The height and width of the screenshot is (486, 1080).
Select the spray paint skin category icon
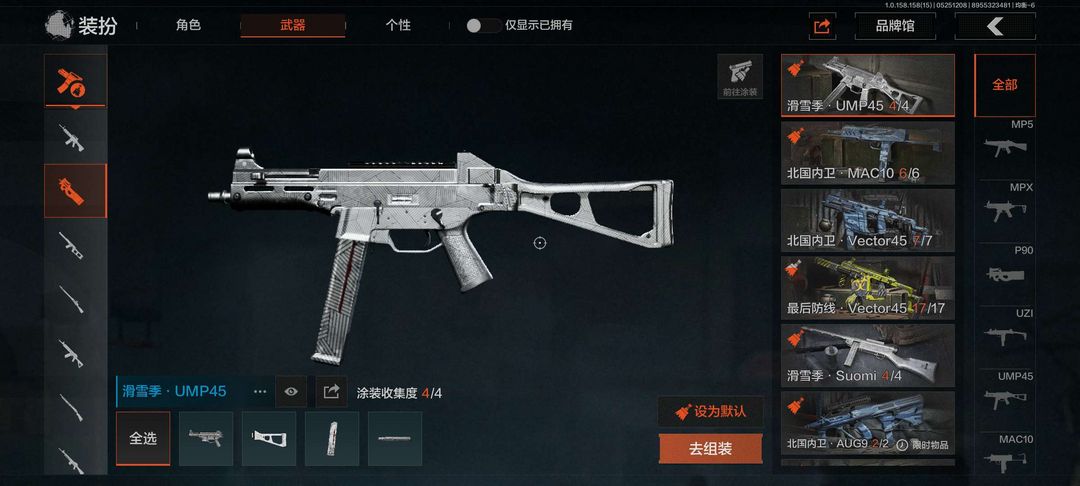[76, 81]
